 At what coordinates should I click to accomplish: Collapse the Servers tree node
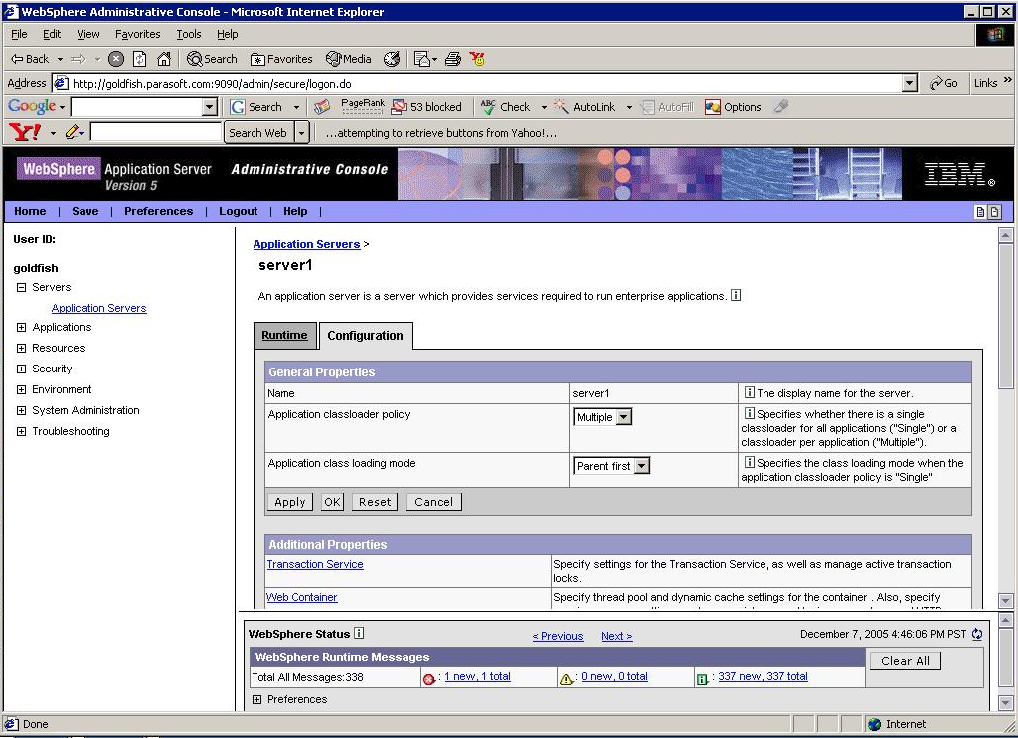click(x=21, y=287)
